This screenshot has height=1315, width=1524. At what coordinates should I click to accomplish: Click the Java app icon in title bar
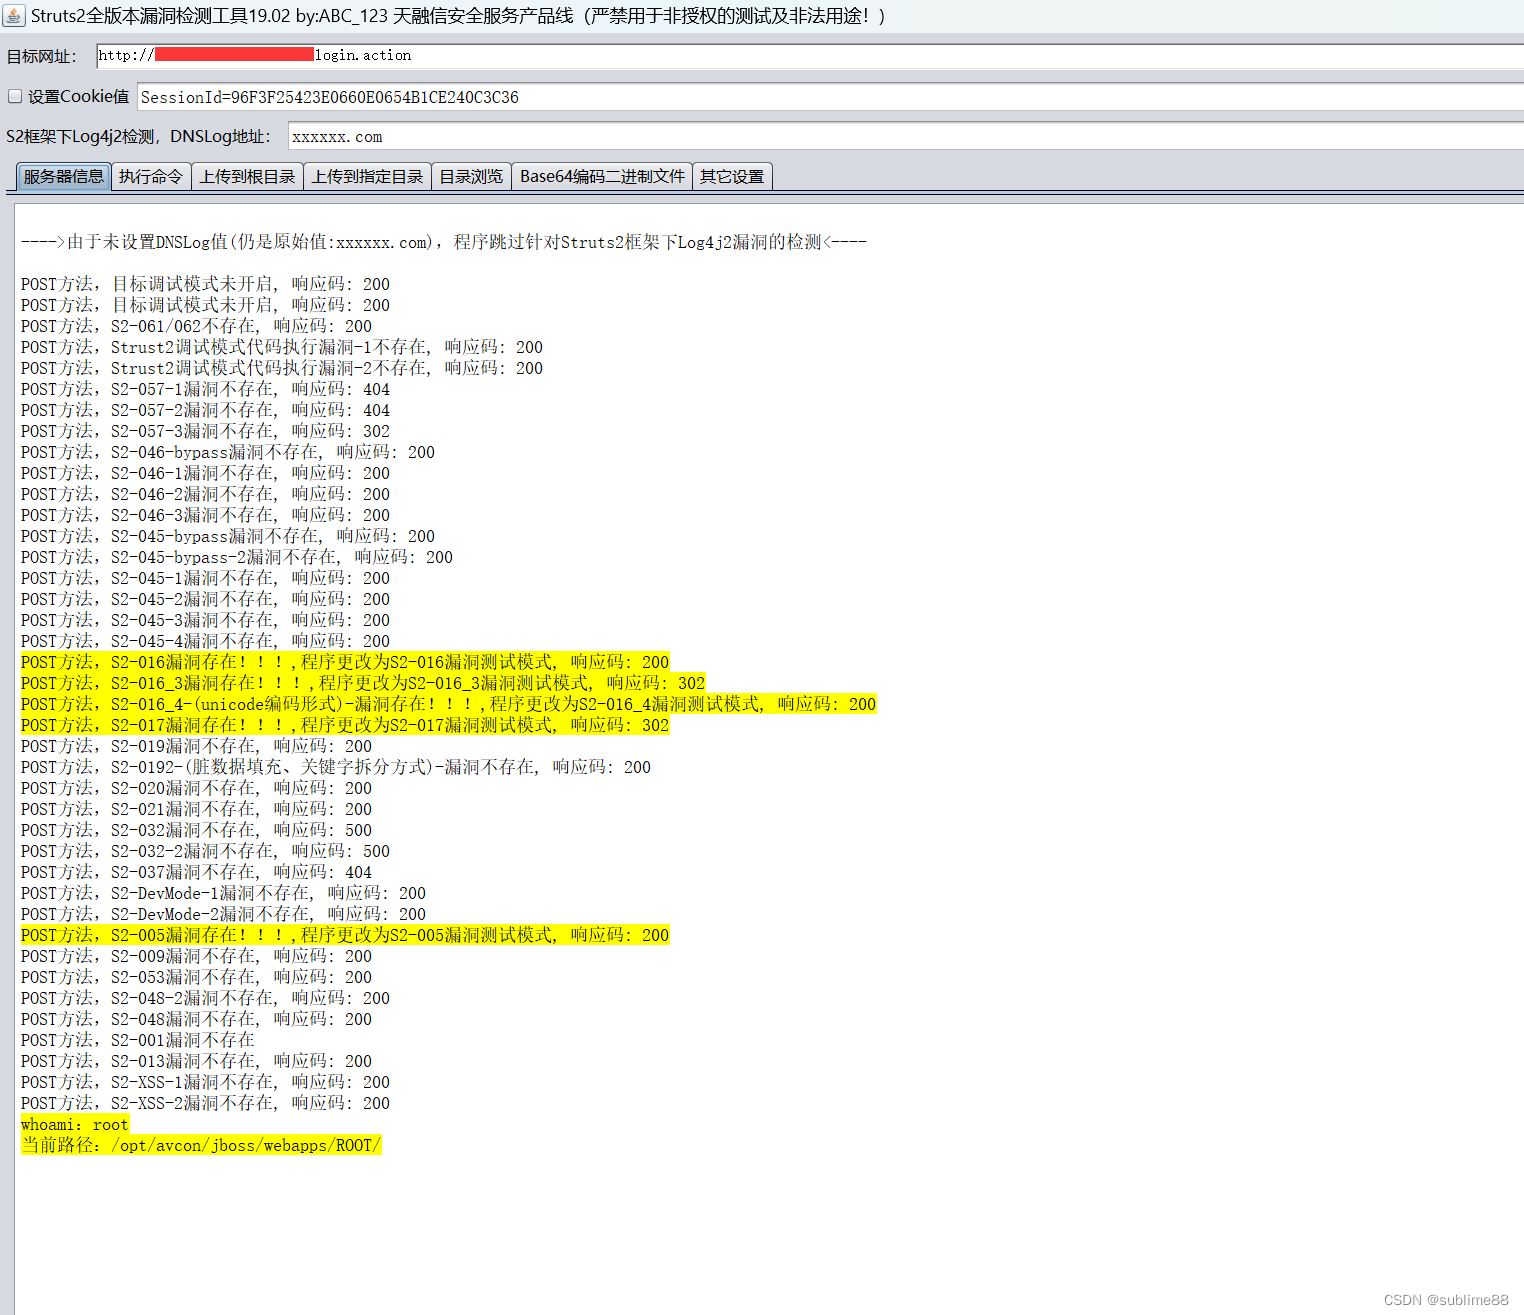(x=14, y=16)
